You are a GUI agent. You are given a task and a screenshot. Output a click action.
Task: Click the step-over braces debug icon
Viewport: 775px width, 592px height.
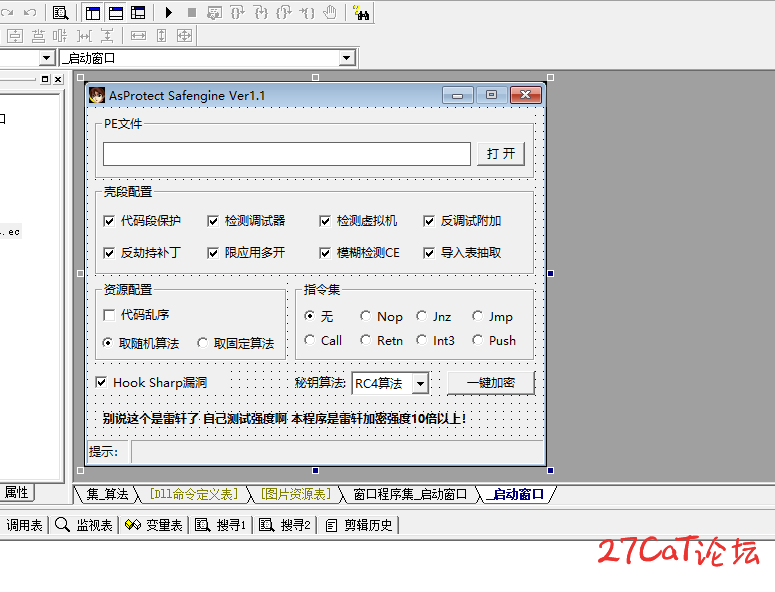pyautogui.click(x=238, y=12)
